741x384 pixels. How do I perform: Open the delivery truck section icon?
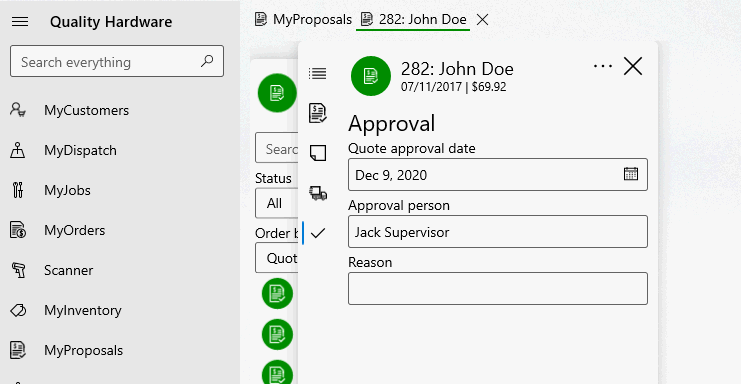coord(318,193)
